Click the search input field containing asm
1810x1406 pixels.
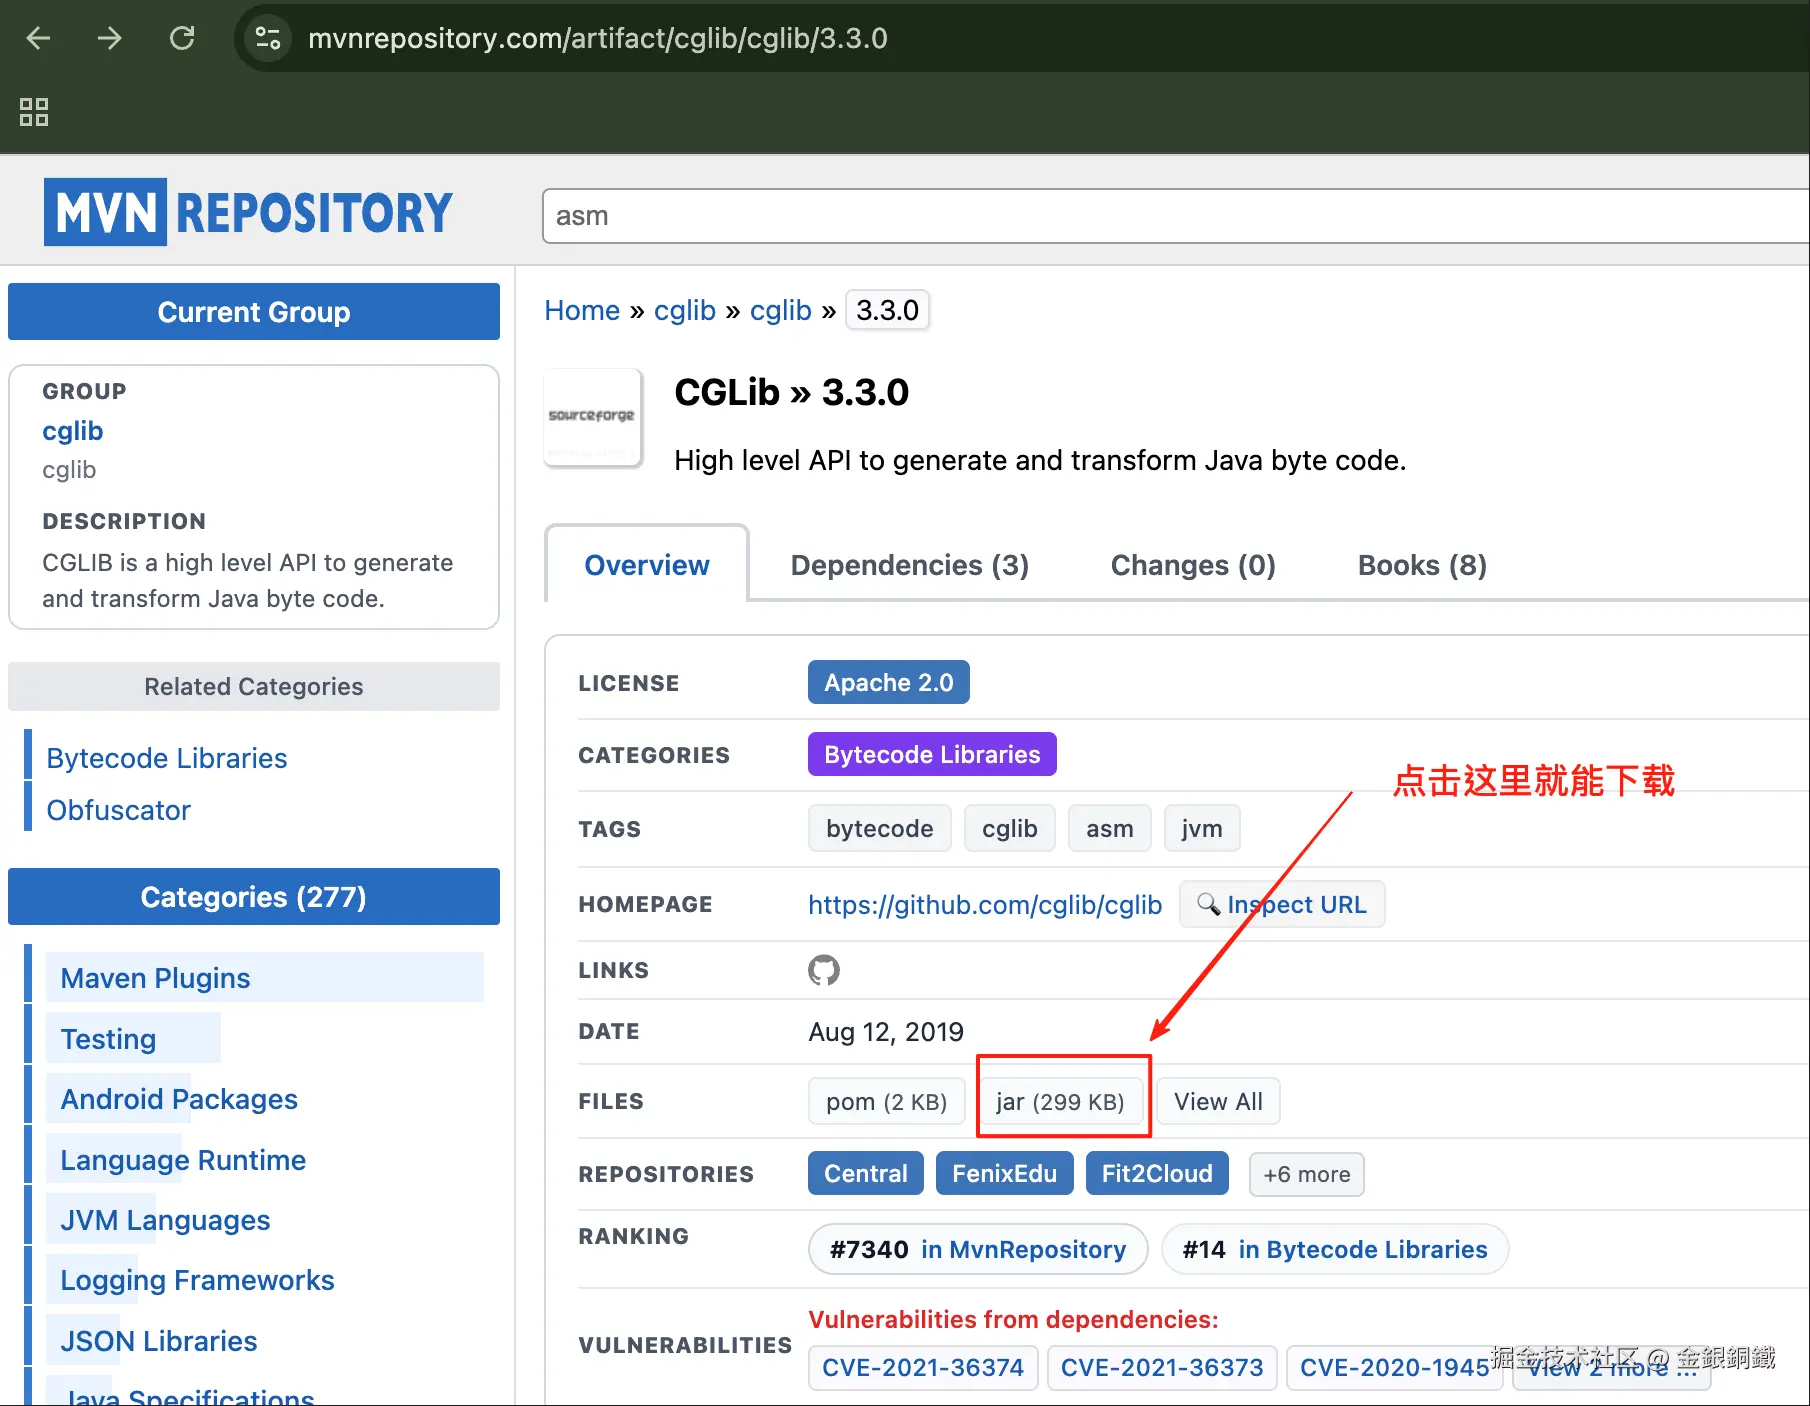point(1170,216)
